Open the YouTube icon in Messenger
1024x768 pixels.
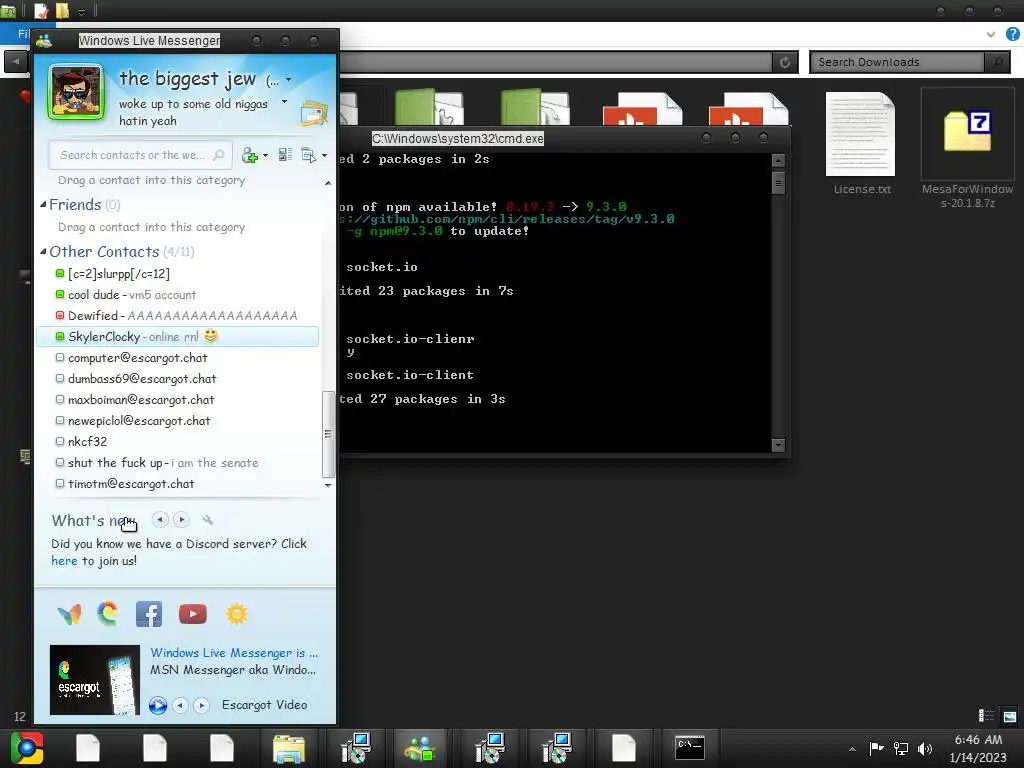(x=193, y=614)
